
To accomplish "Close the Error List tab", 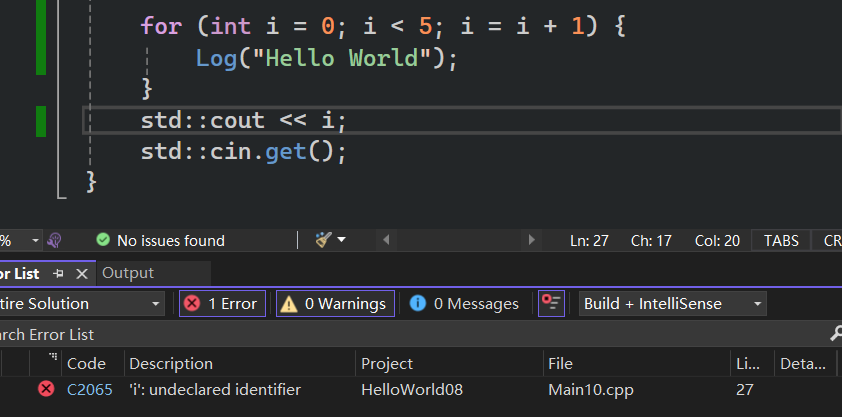I will [82, 273].
